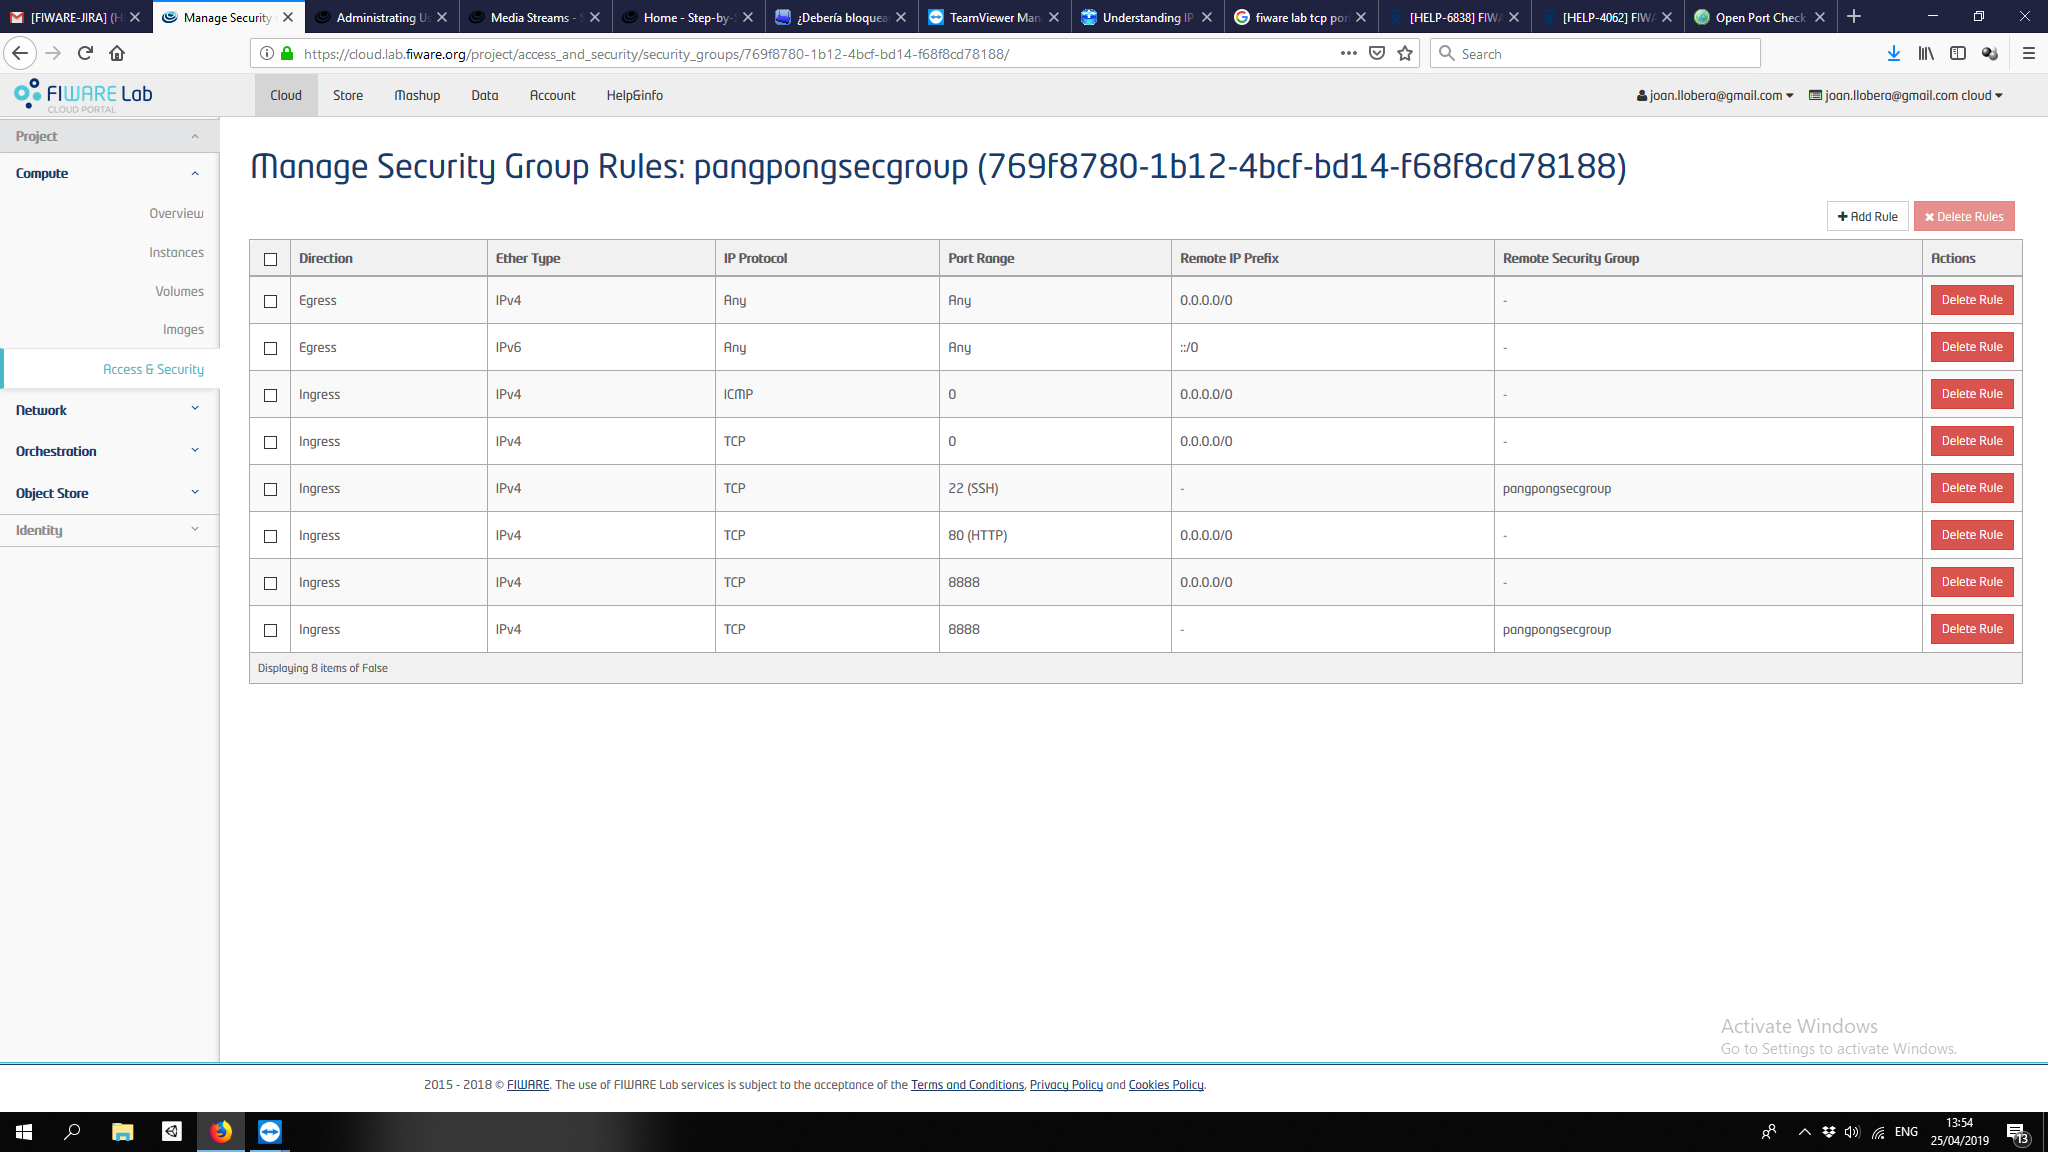Click the Add Rule button
Screen dimensions: 2048x1152
click(x=1867, y=216)
